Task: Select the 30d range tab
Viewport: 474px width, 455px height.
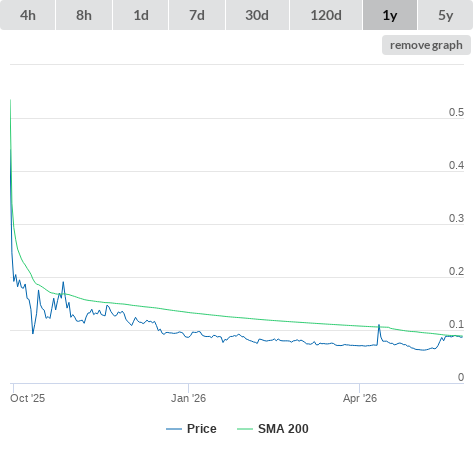Action: (x=257, y=15)
